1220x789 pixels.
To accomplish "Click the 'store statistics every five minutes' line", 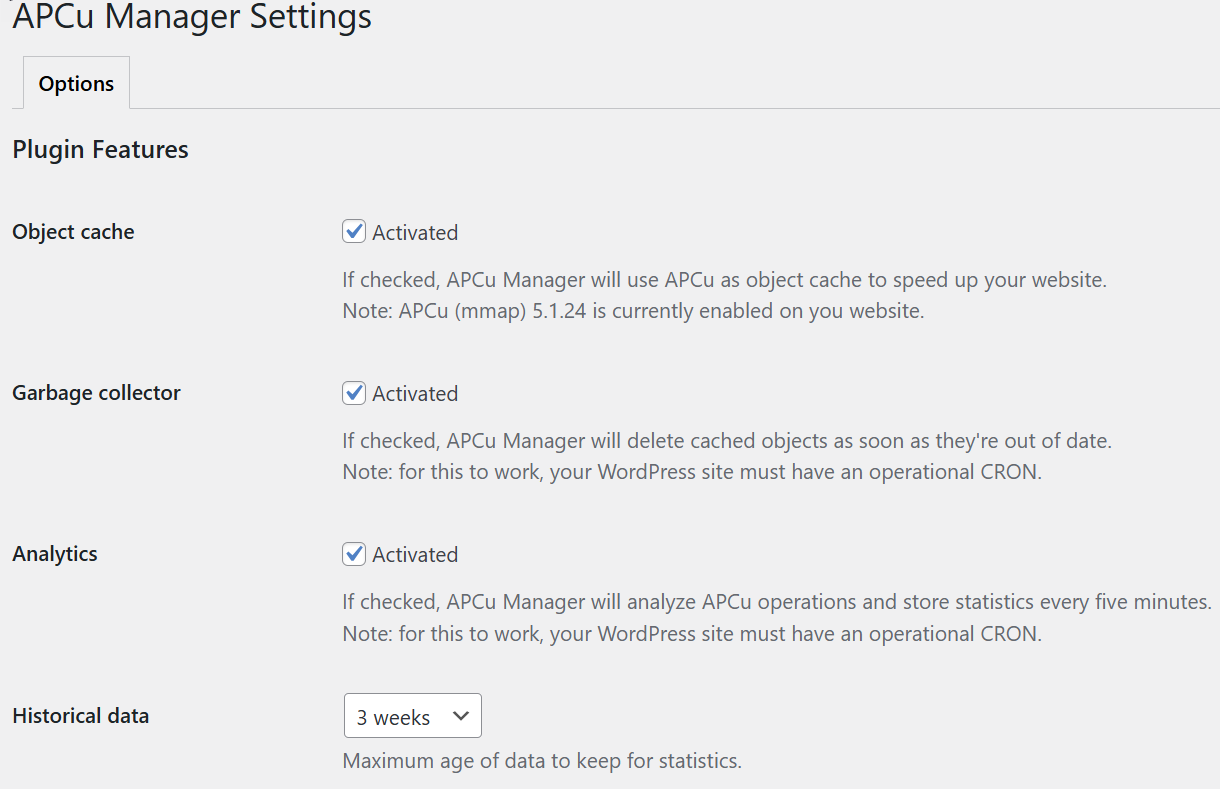I will (x=777, y=602).
